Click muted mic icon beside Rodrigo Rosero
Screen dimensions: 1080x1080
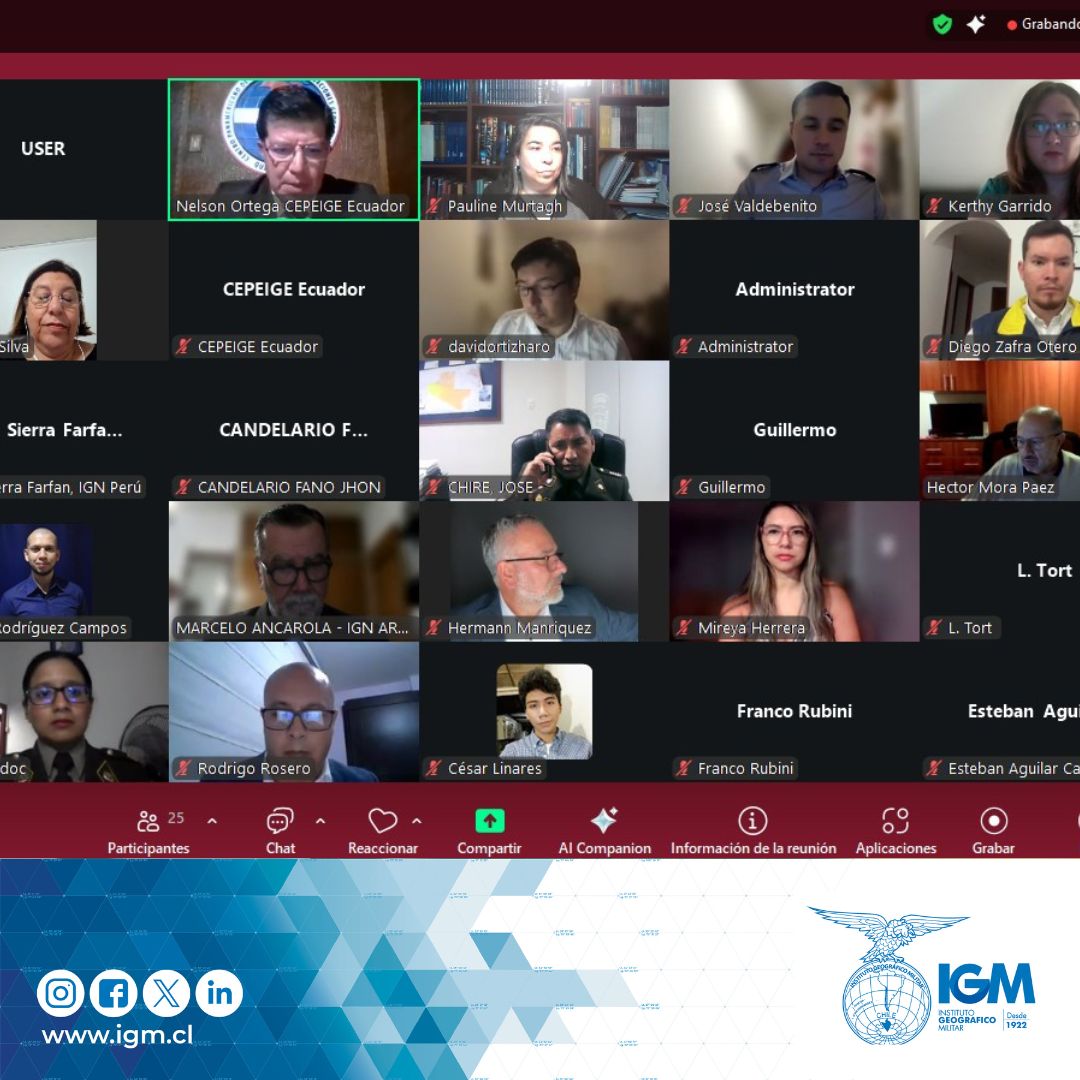183,768
